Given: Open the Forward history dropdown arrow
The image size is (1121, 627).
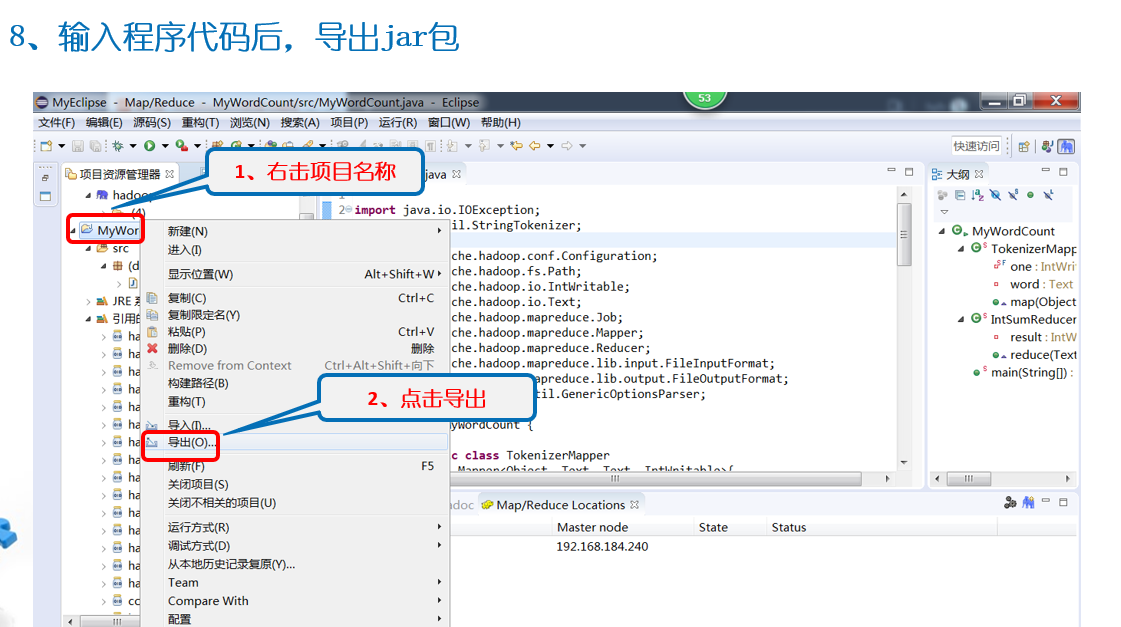Looking at the screenshot, I should click(583, 146).
